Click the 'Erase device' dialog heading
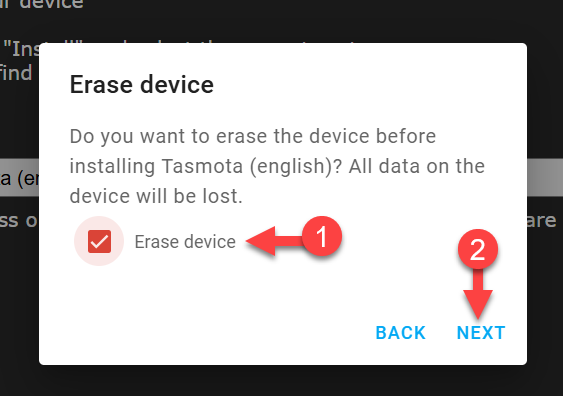Screen dimensions: 563x396 [141, 85]
